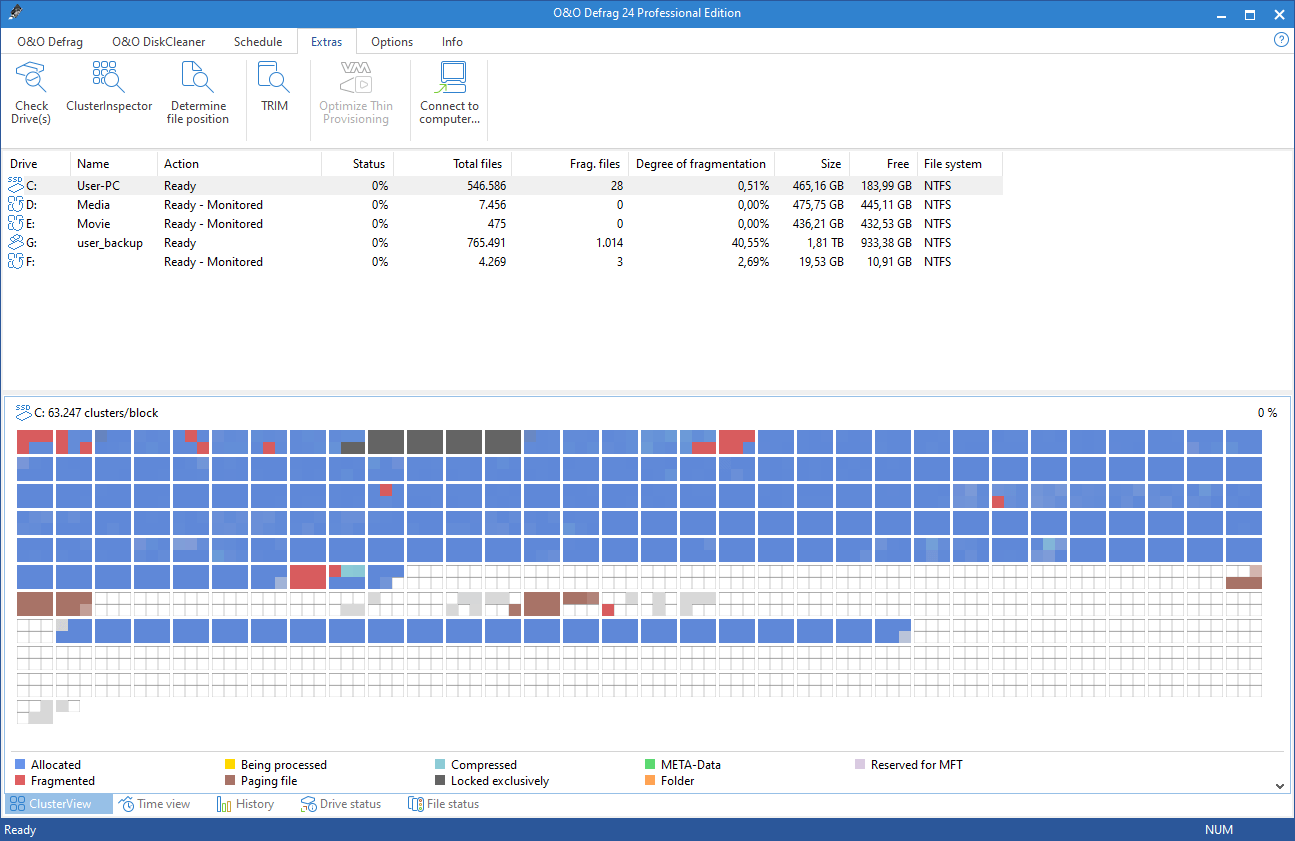Switch to the O&O DiskCleaner tab
Image resolution: width=1295 pixels, height=841 pixels.
coord(158,42)
